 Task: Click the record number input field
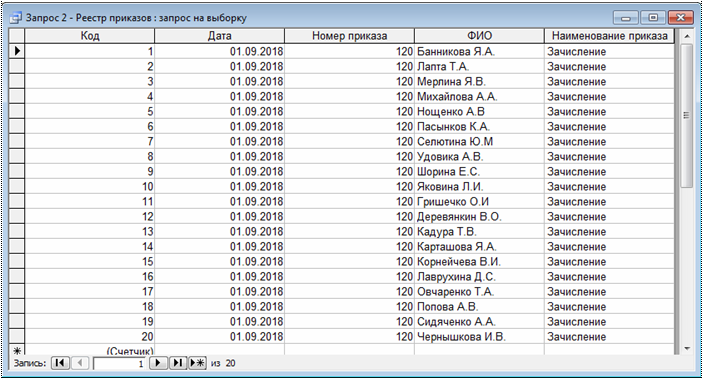click(x=120, y=363)
